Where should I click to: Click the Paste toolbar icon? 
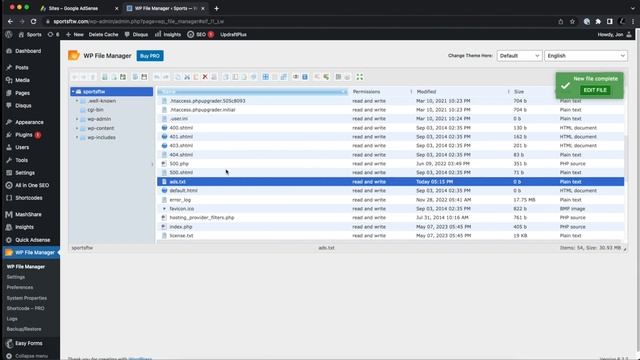(x=196, y=77)
